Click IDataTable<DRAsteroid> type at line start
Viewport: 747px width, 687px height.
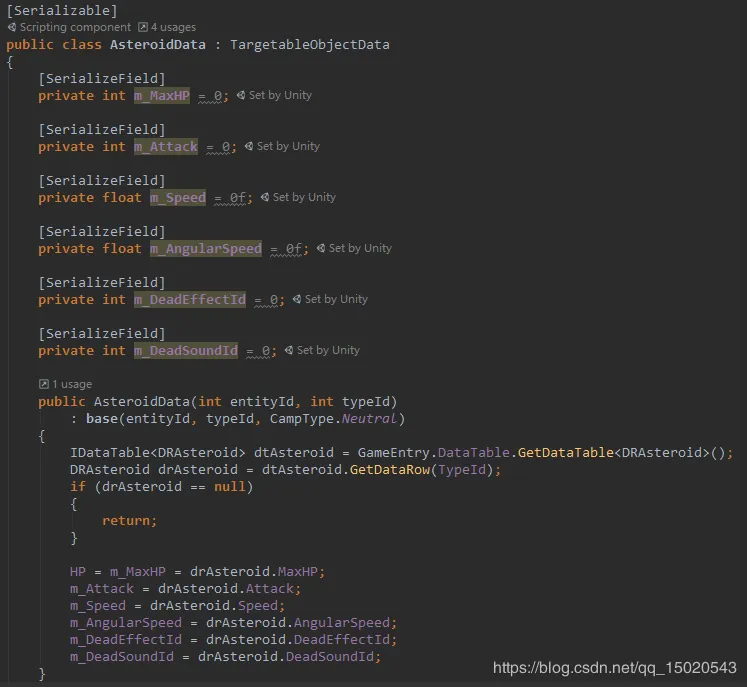pyautogui.click(x=158, y=453)
